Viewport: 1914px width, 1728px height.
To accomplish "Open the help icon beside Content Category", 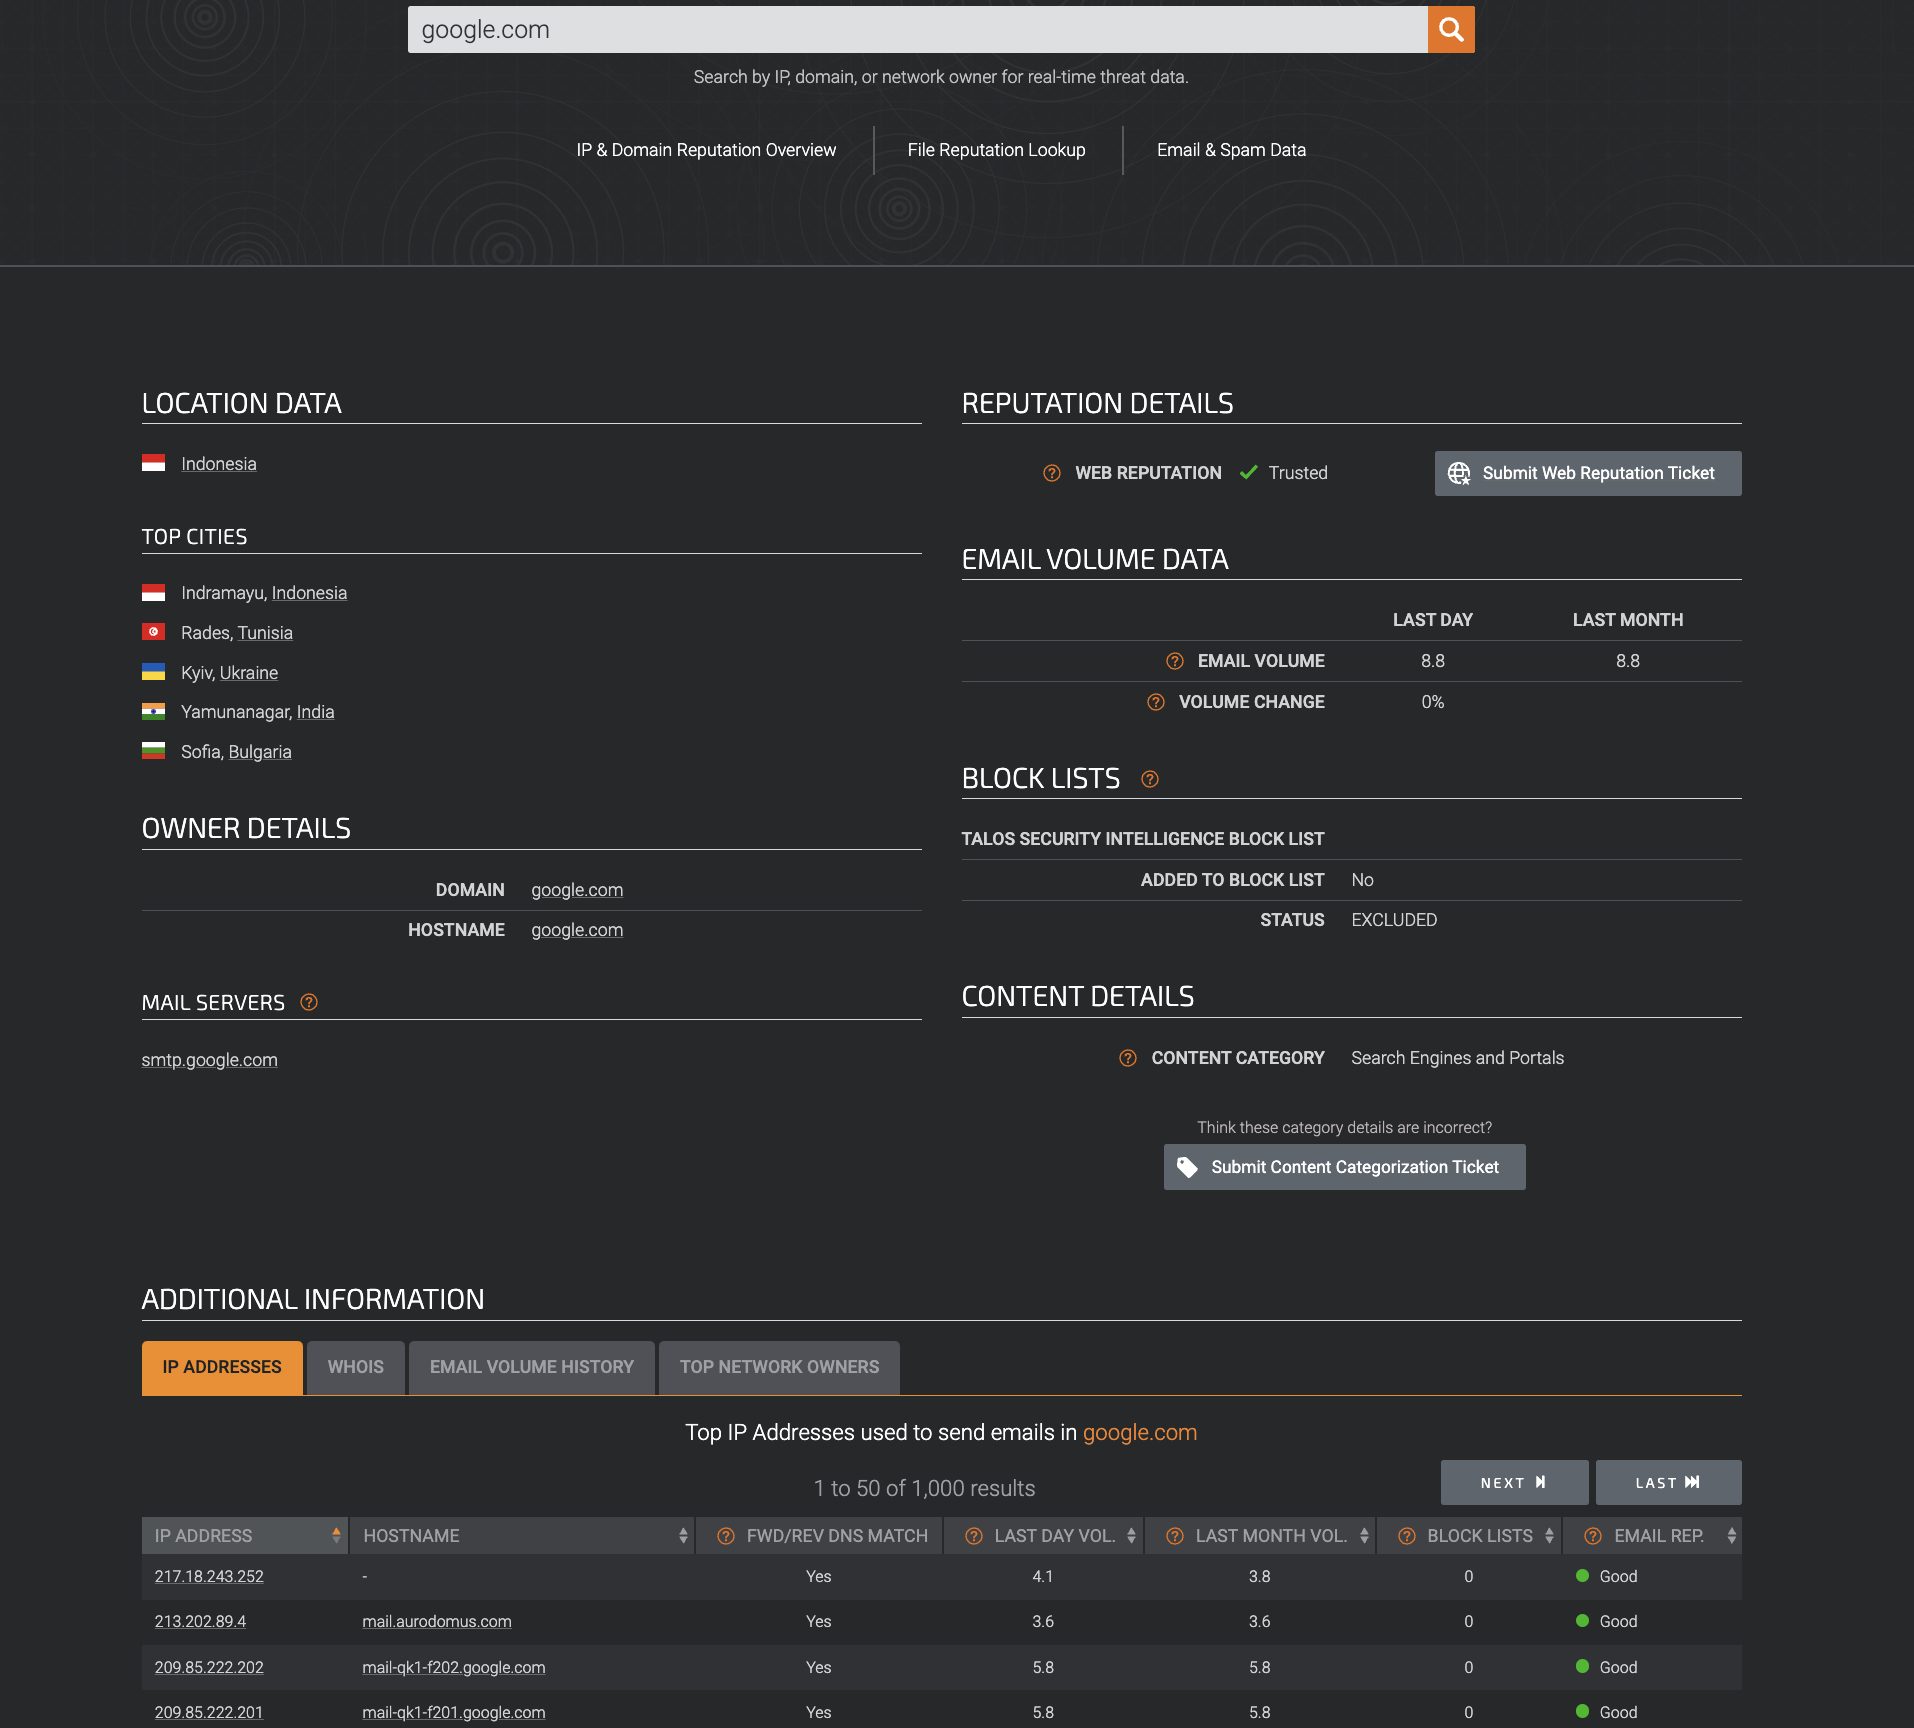I will tap(1129, 1057).
